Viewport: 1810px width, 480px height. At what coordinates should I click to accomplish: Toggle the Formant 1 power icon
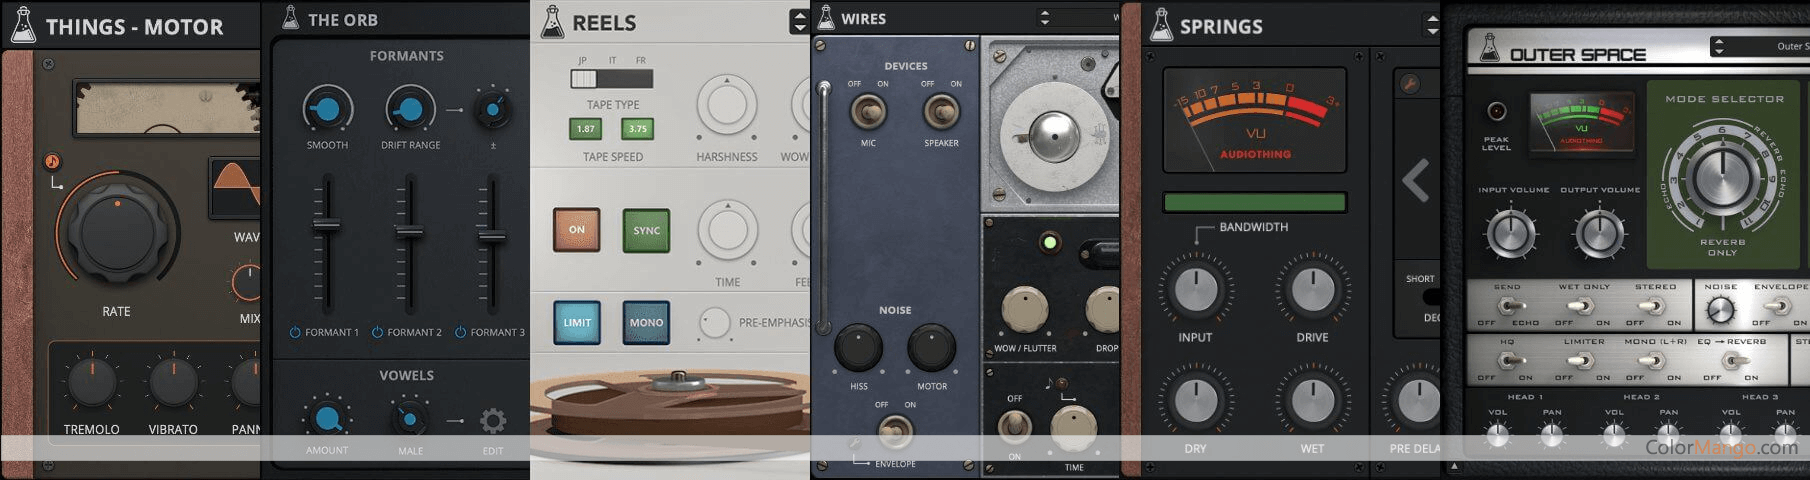coord(295,332)
